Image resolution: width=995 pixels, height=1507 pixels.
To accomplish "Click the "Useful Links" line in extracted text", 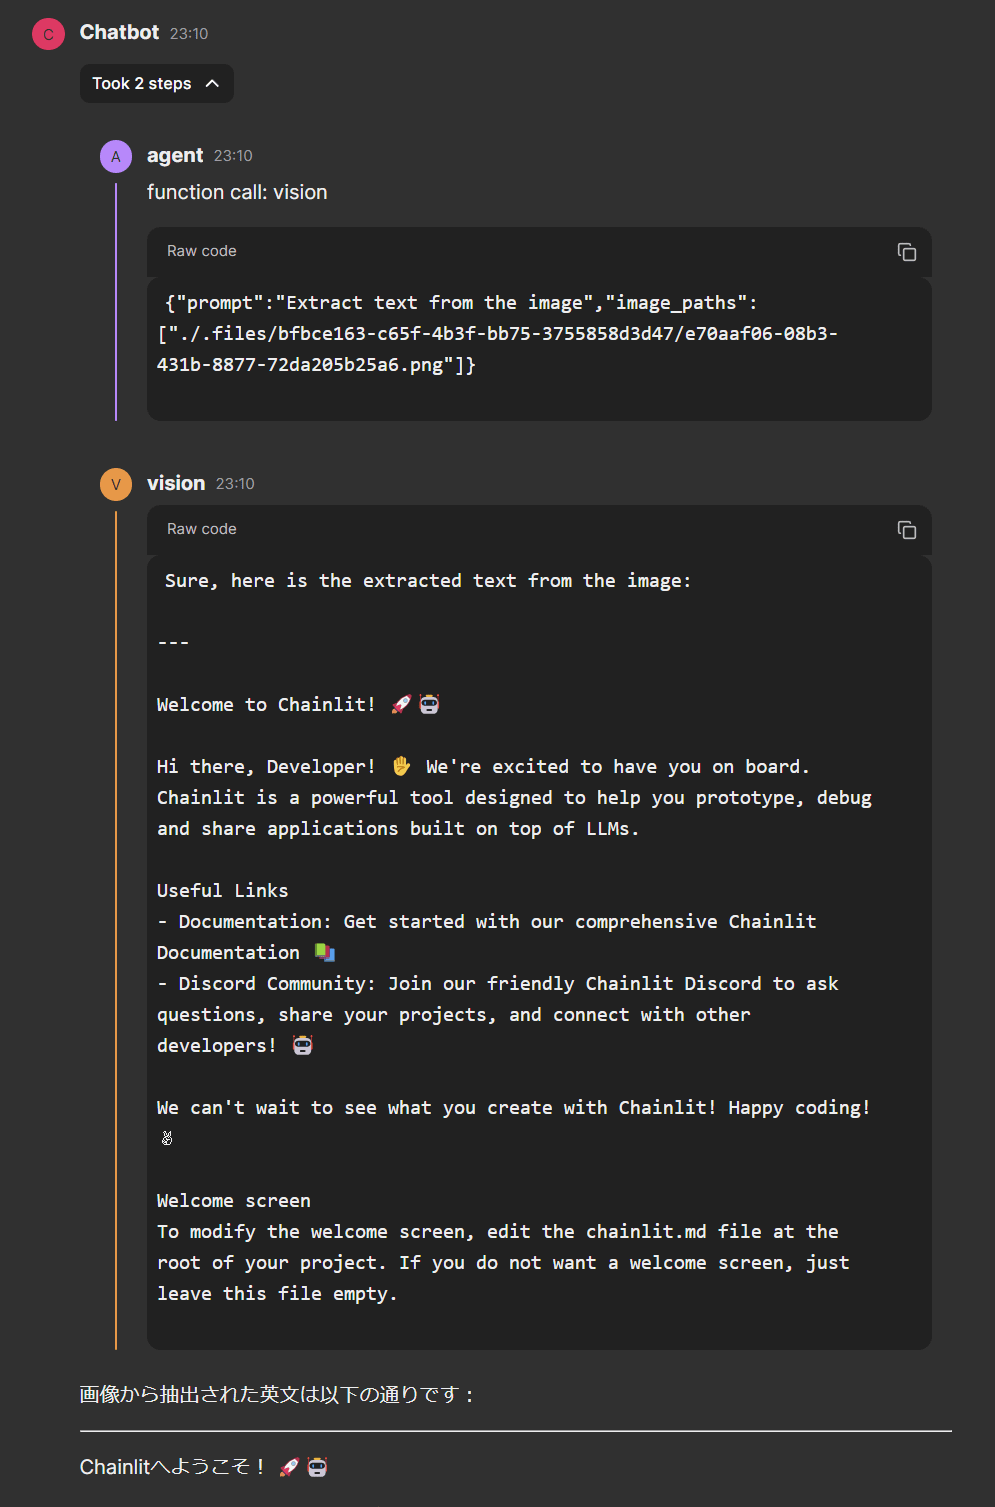I will tap(222, 890).
